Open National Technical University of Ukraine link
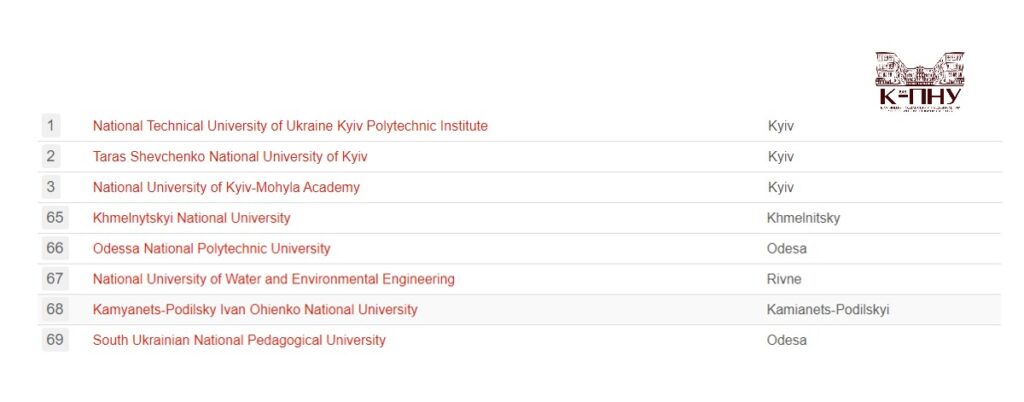Viewport: 1024px width, 402px height. click(x=290, y=126)
